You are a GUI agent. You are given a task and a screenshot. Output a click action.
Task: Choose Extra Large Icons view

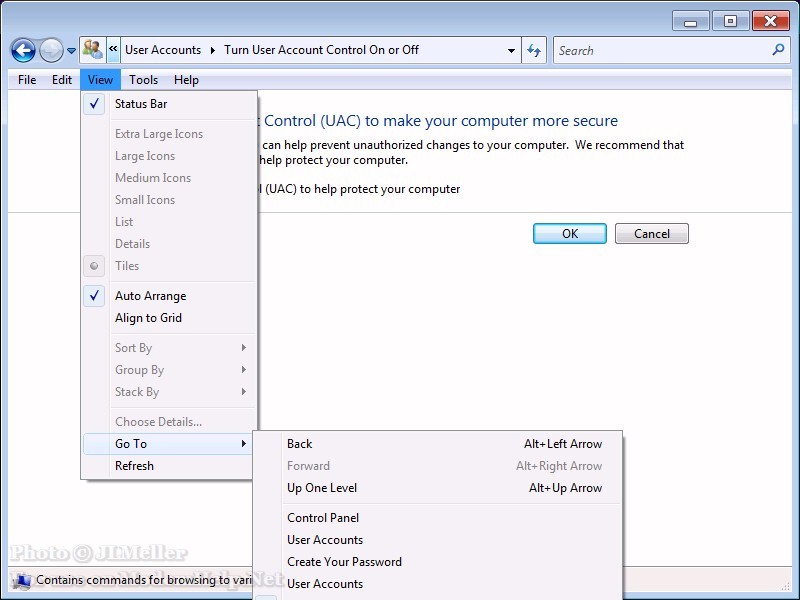pyautogui.click(x=169, y=134)
